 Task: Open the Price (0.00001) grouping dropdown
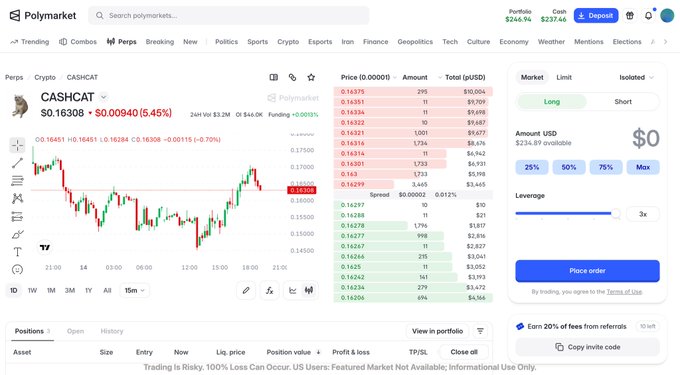[368, 77]
